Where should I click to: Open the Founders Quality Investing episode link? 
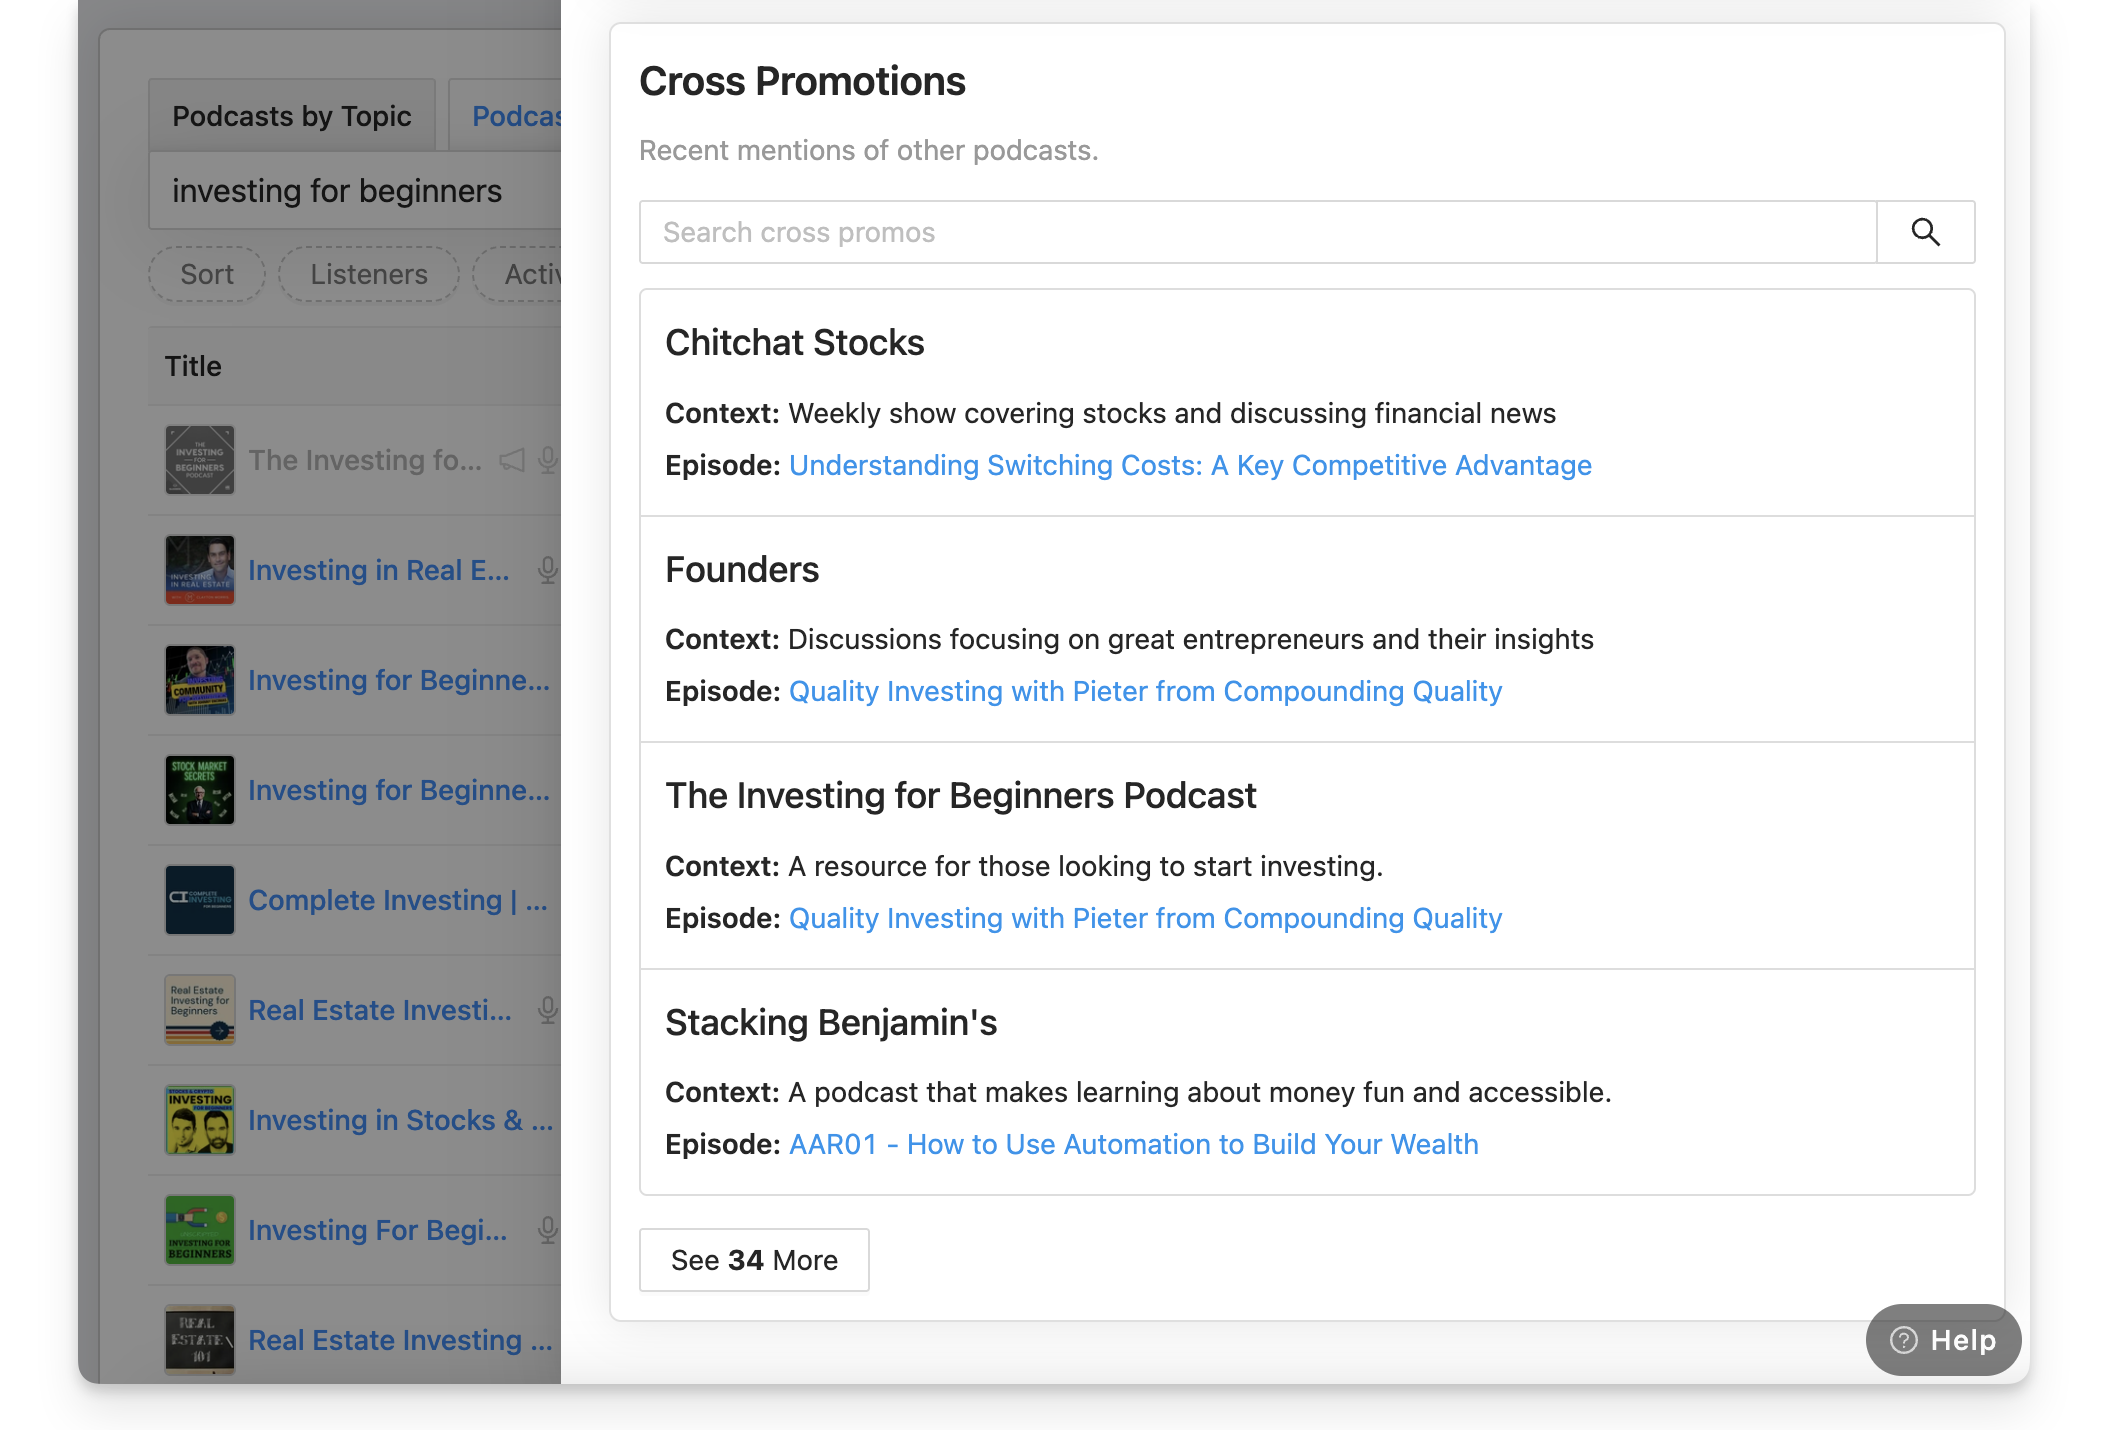click(x=1145, y=691)
